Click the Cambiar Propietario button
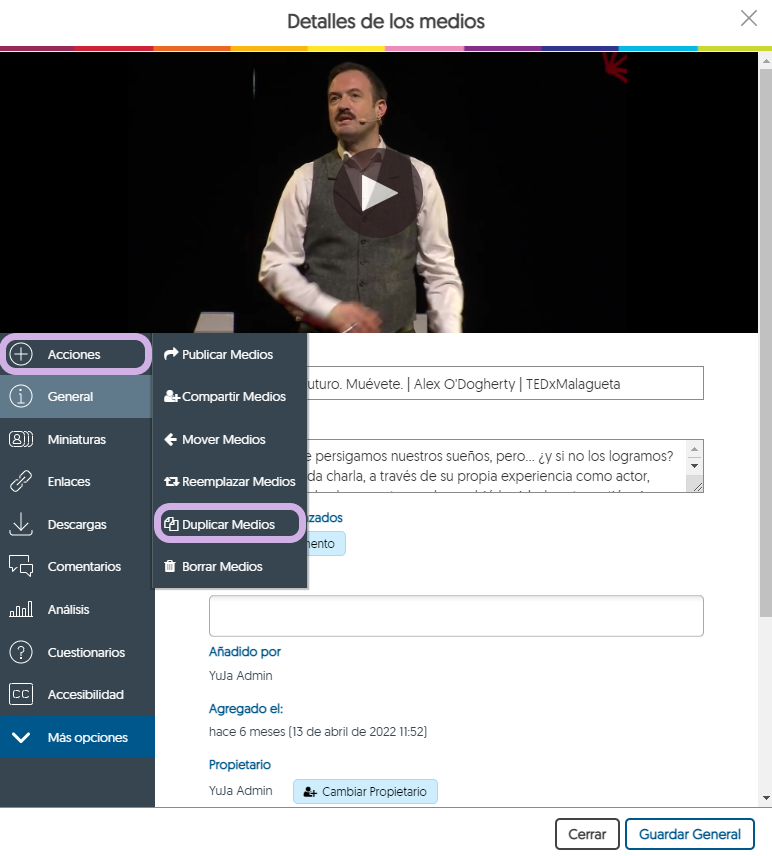 365,791
